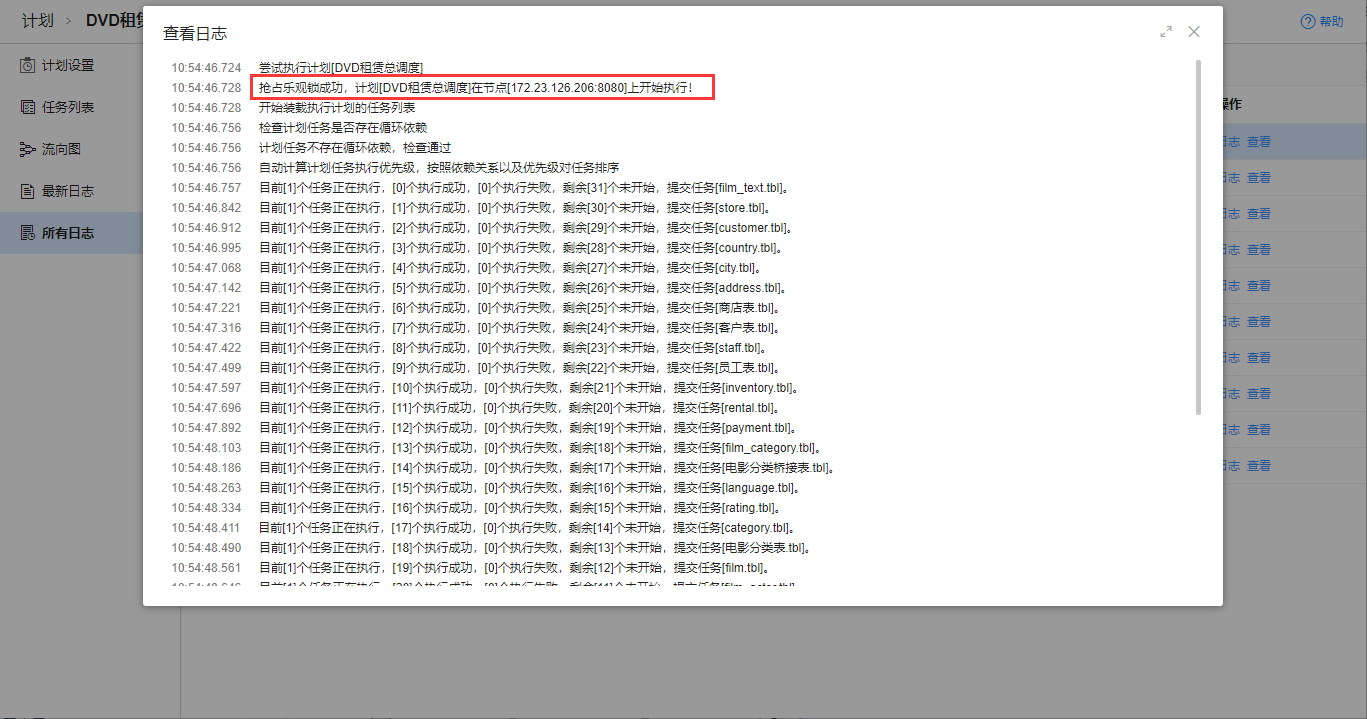Click timestamp 10:54:47.696
The image size is (1367, 719).
coord(206,408)
